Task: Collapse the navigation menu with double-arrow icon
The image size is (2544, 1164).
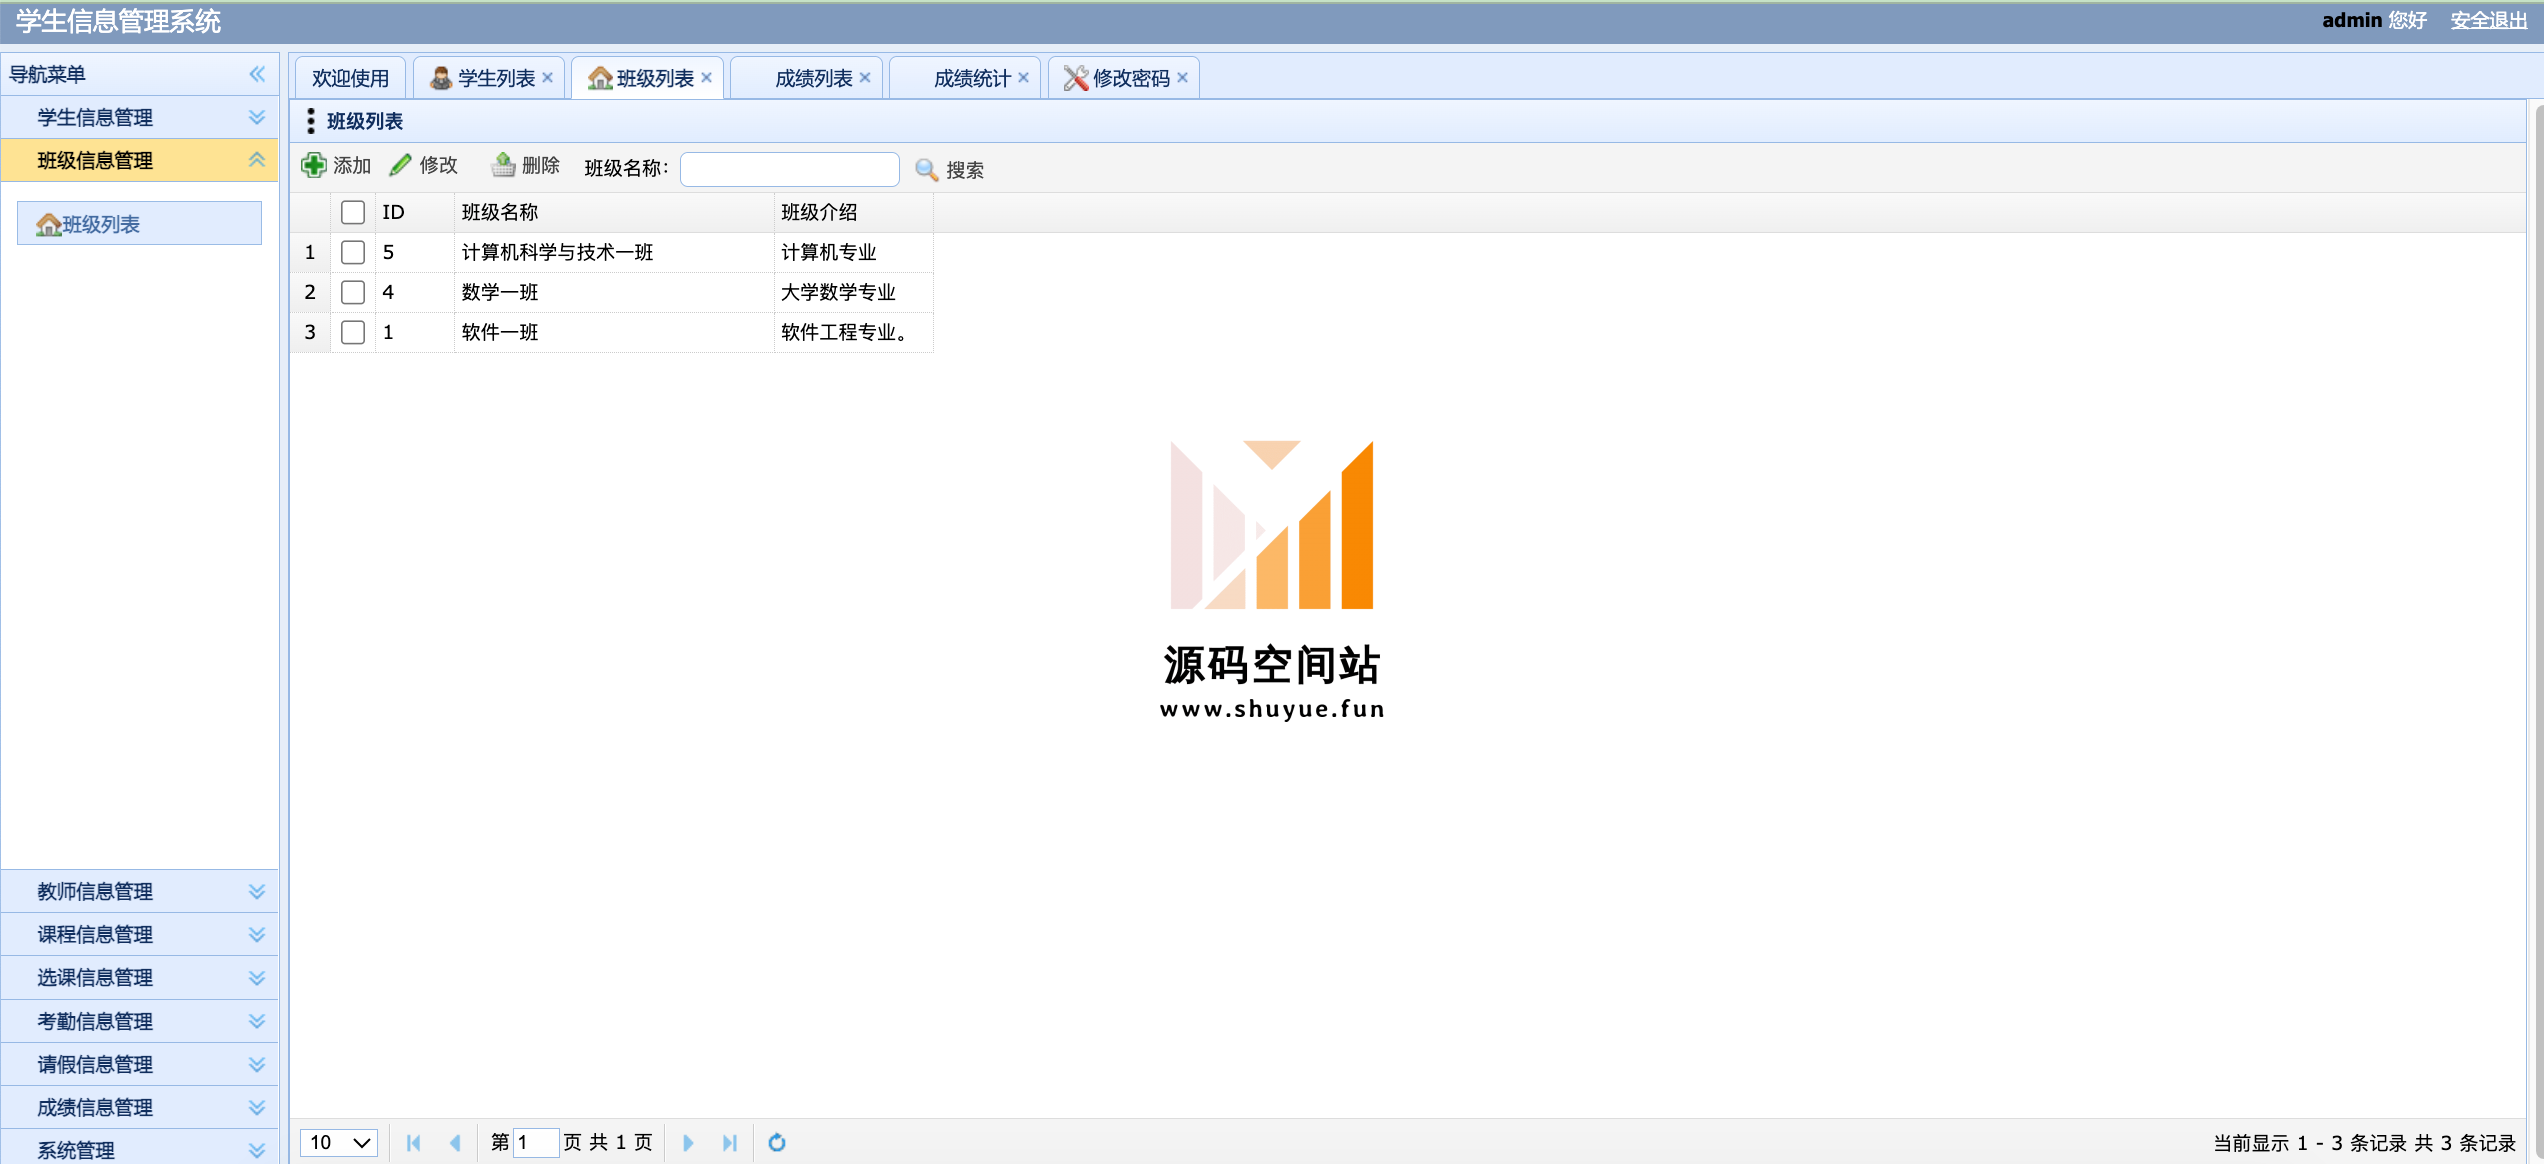Action: [x=257, y=74]
